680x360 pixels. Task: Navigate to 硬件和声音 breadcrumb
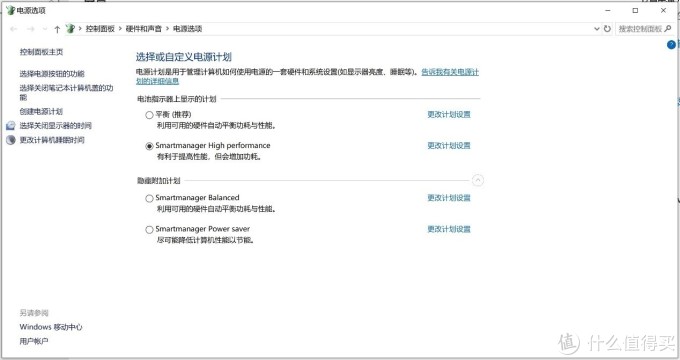tap(144, 29)
